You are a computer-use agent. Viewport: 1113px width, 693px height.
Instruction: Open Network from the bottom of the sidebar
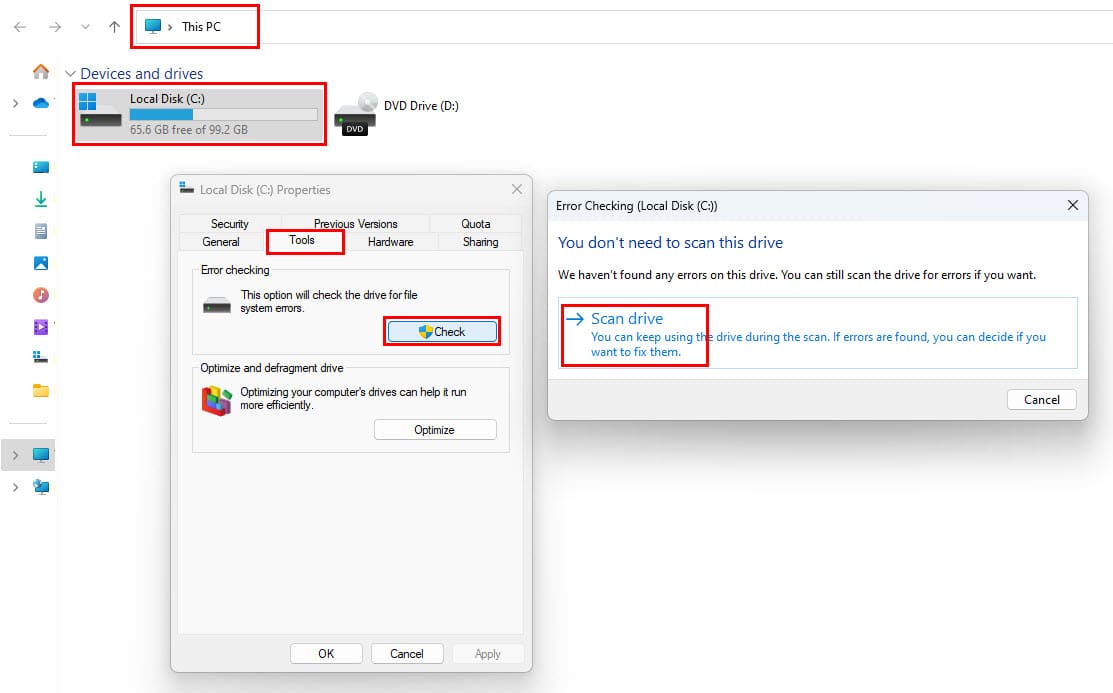click(40, 487)
